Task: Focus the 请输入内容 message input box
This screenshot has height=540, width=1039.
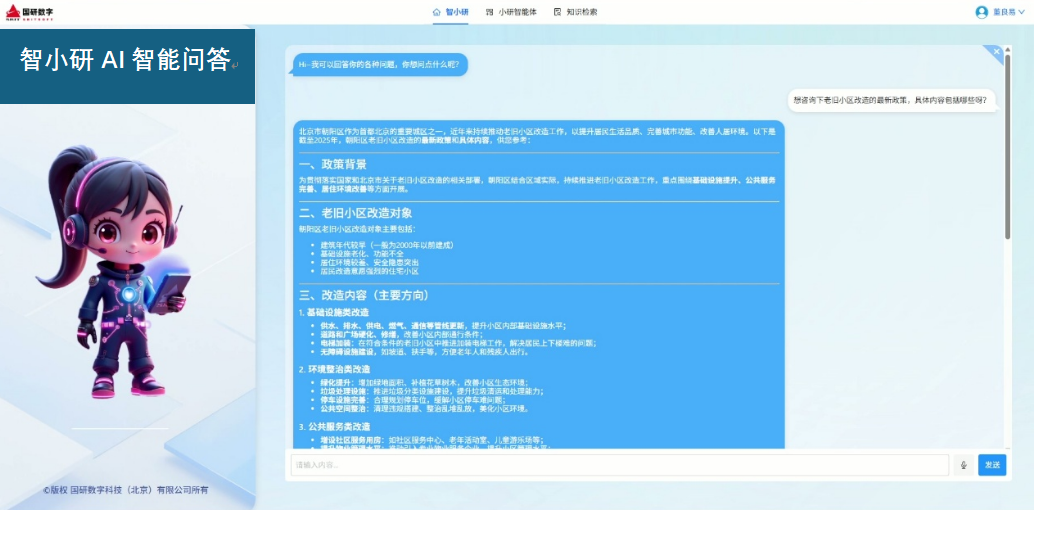Action: (x=620, y=465)
